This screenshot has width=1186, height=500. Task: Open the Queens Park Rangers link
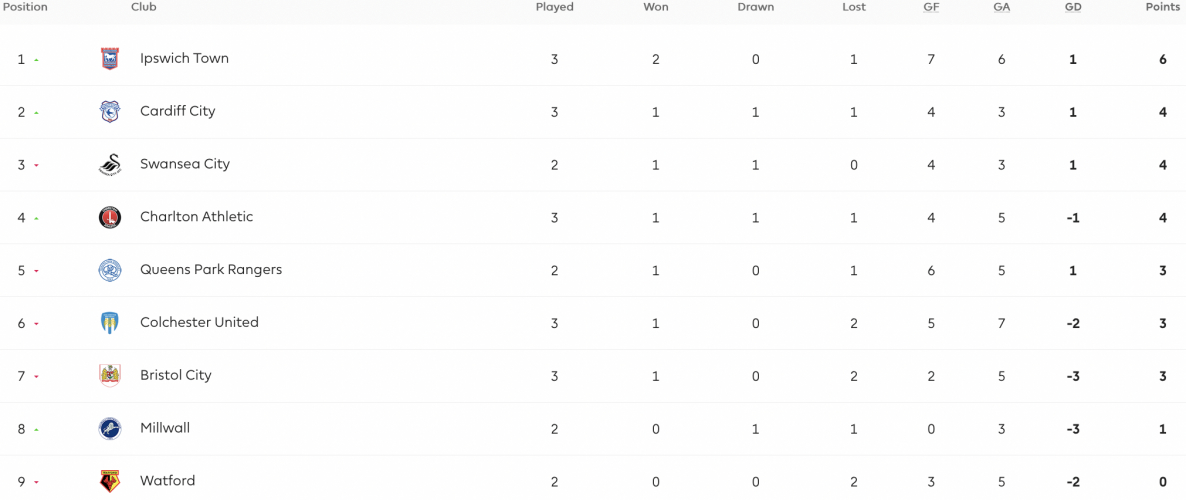(x=211, y=269)
